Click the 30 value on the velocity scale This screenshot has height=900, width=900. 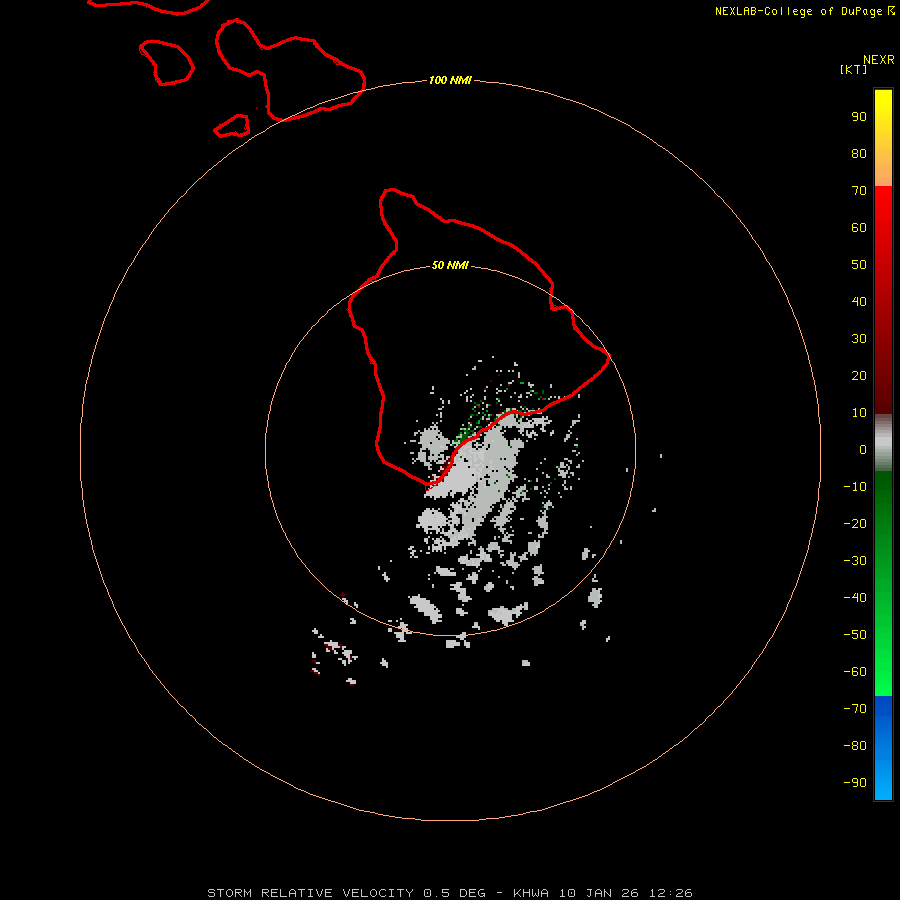pyautogui.click(x=859, y=339)
